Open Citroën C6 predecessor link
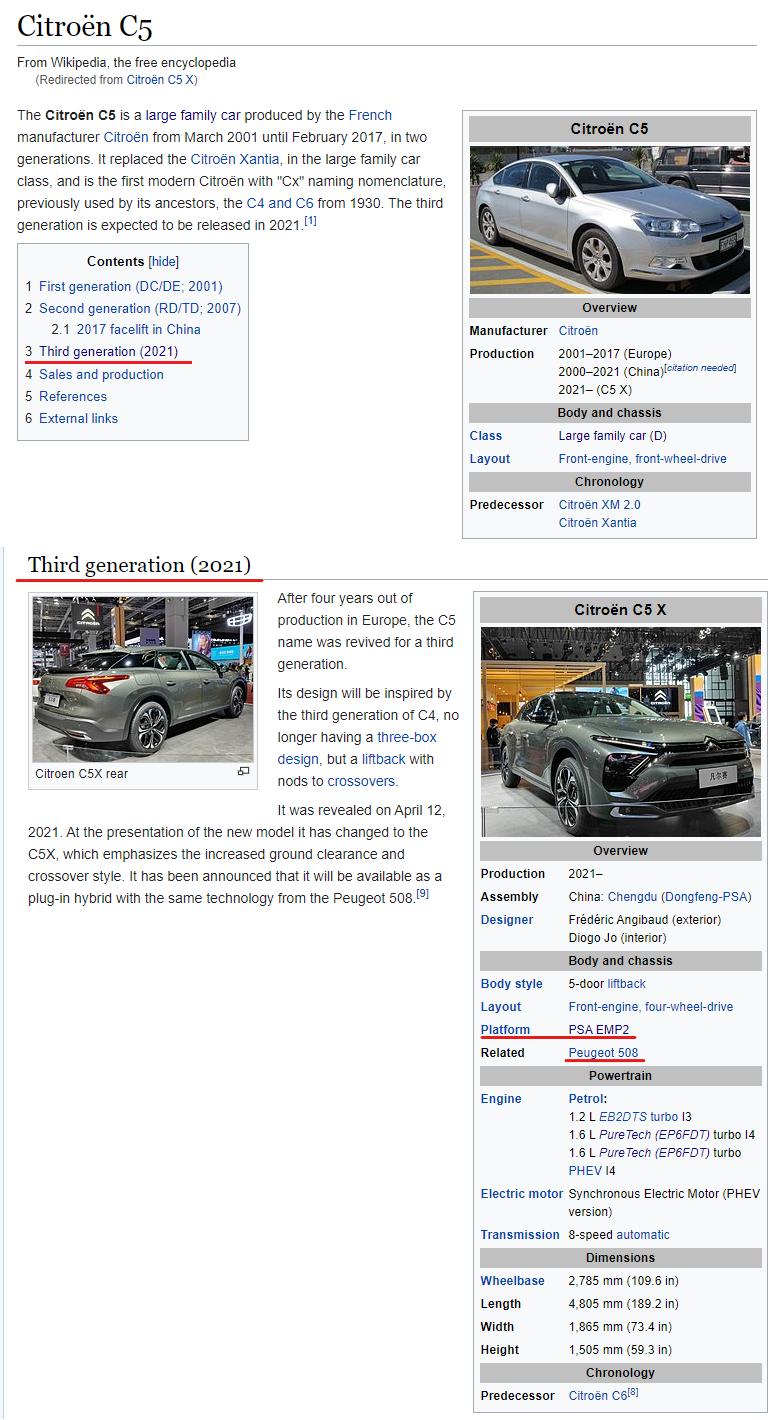 pos(598,1396)
